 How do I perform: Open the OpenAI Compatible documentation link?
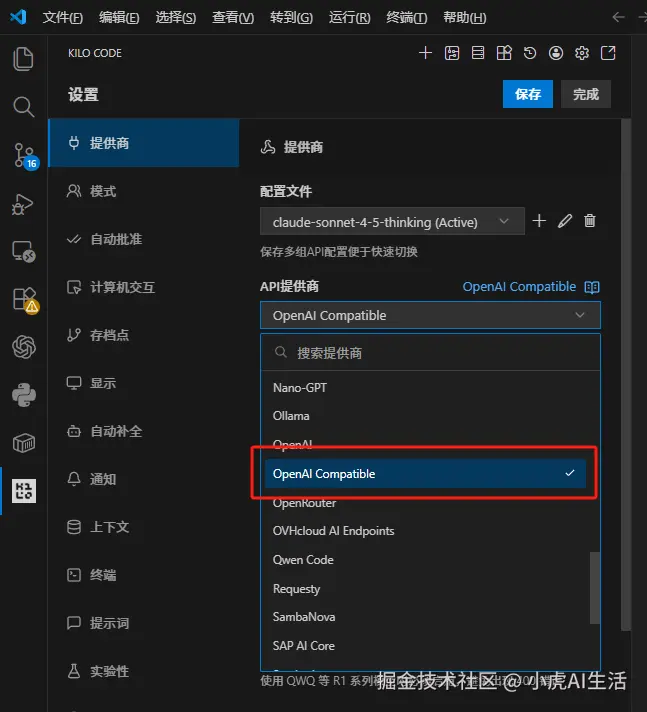519,287
